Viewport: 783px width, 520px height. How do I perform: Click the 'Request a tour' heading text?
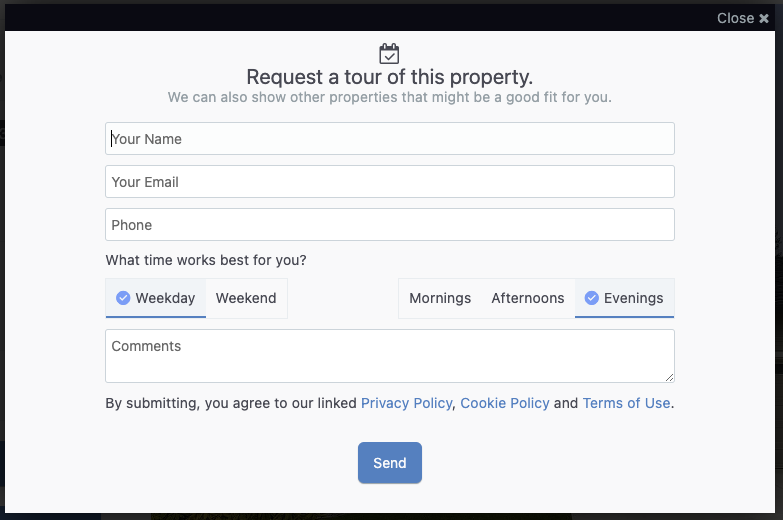click(390, 77)
